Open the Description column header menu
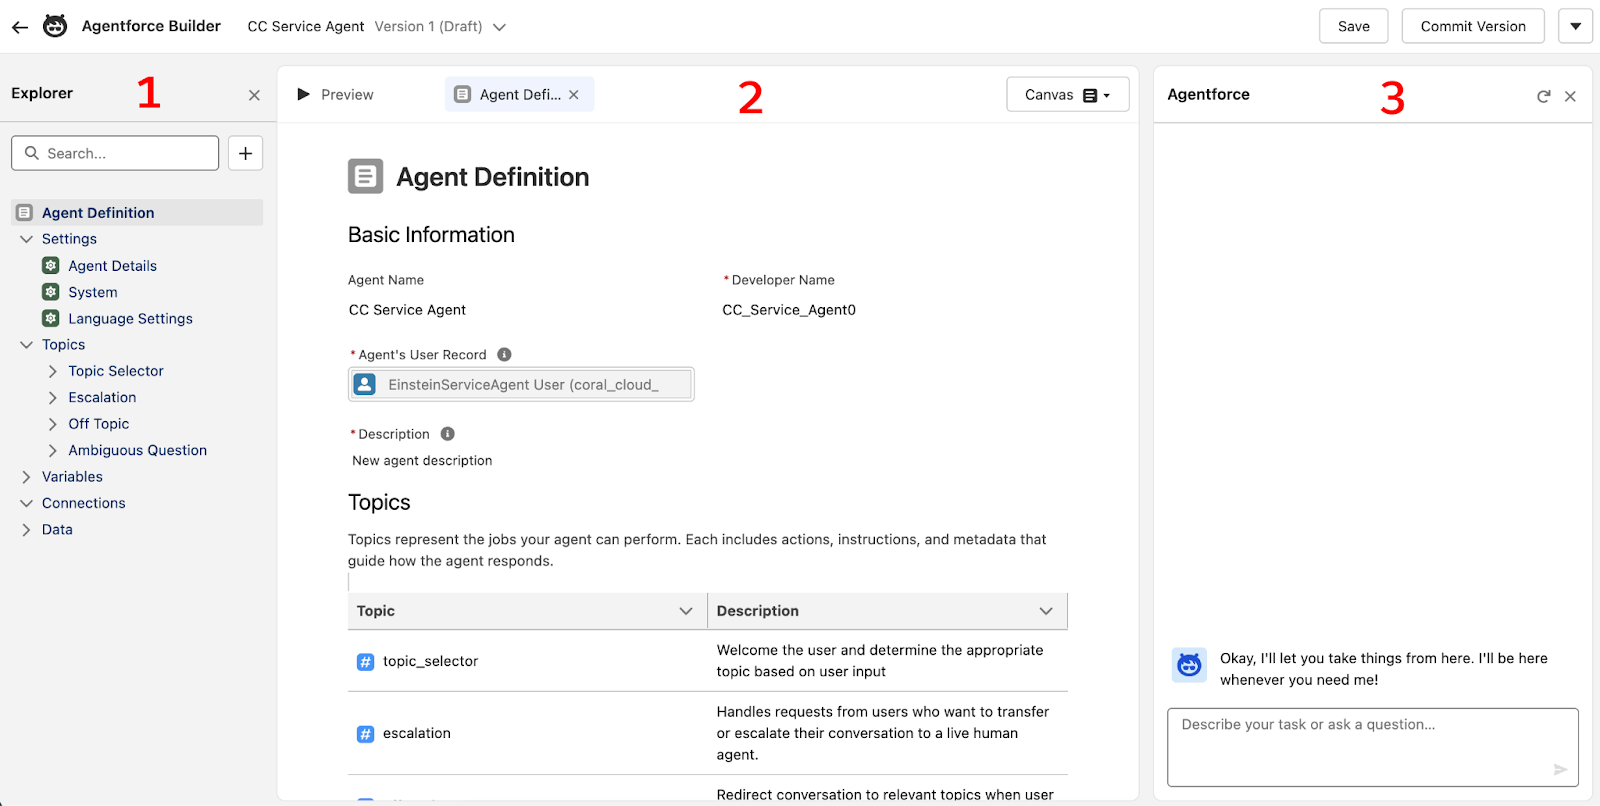1600x806 pixels. 1046,611
